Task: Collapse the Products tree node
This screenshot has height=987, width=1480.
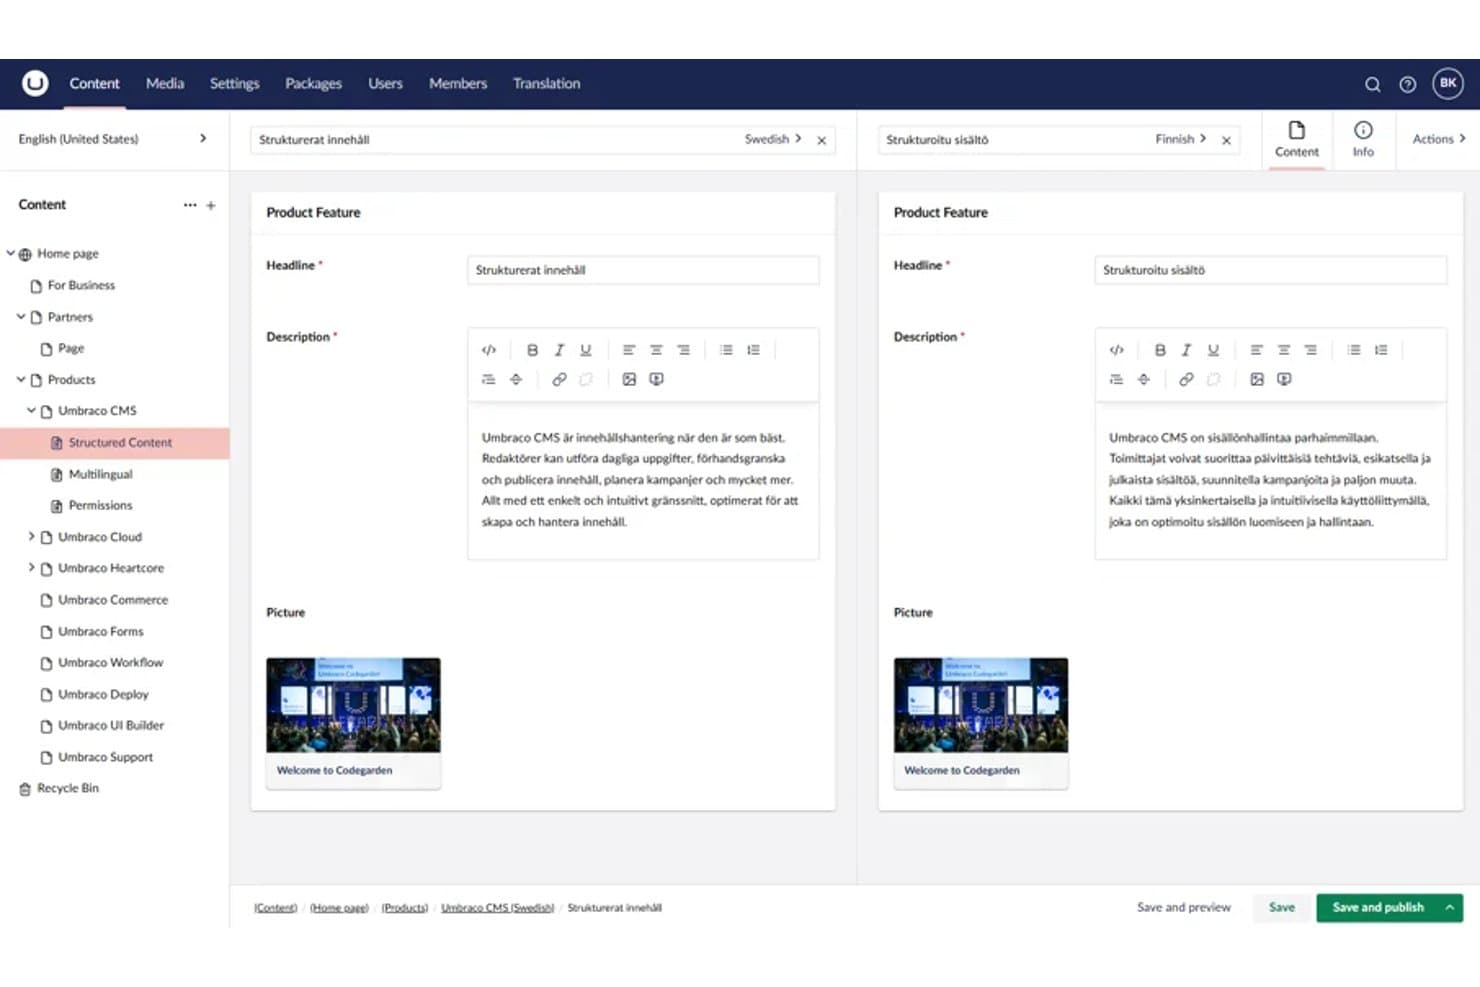Action: 21,379
